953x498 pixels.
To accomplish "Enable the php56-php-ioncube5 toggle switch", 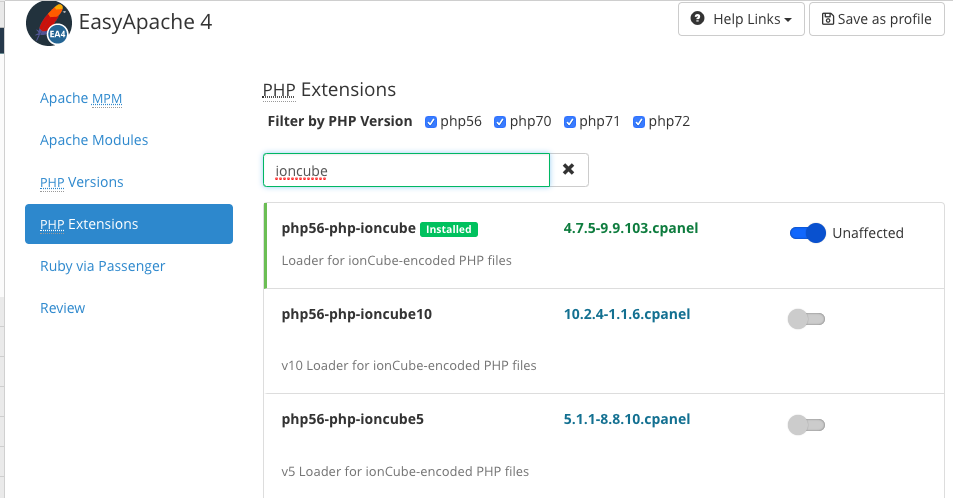I will click(806, 425).
